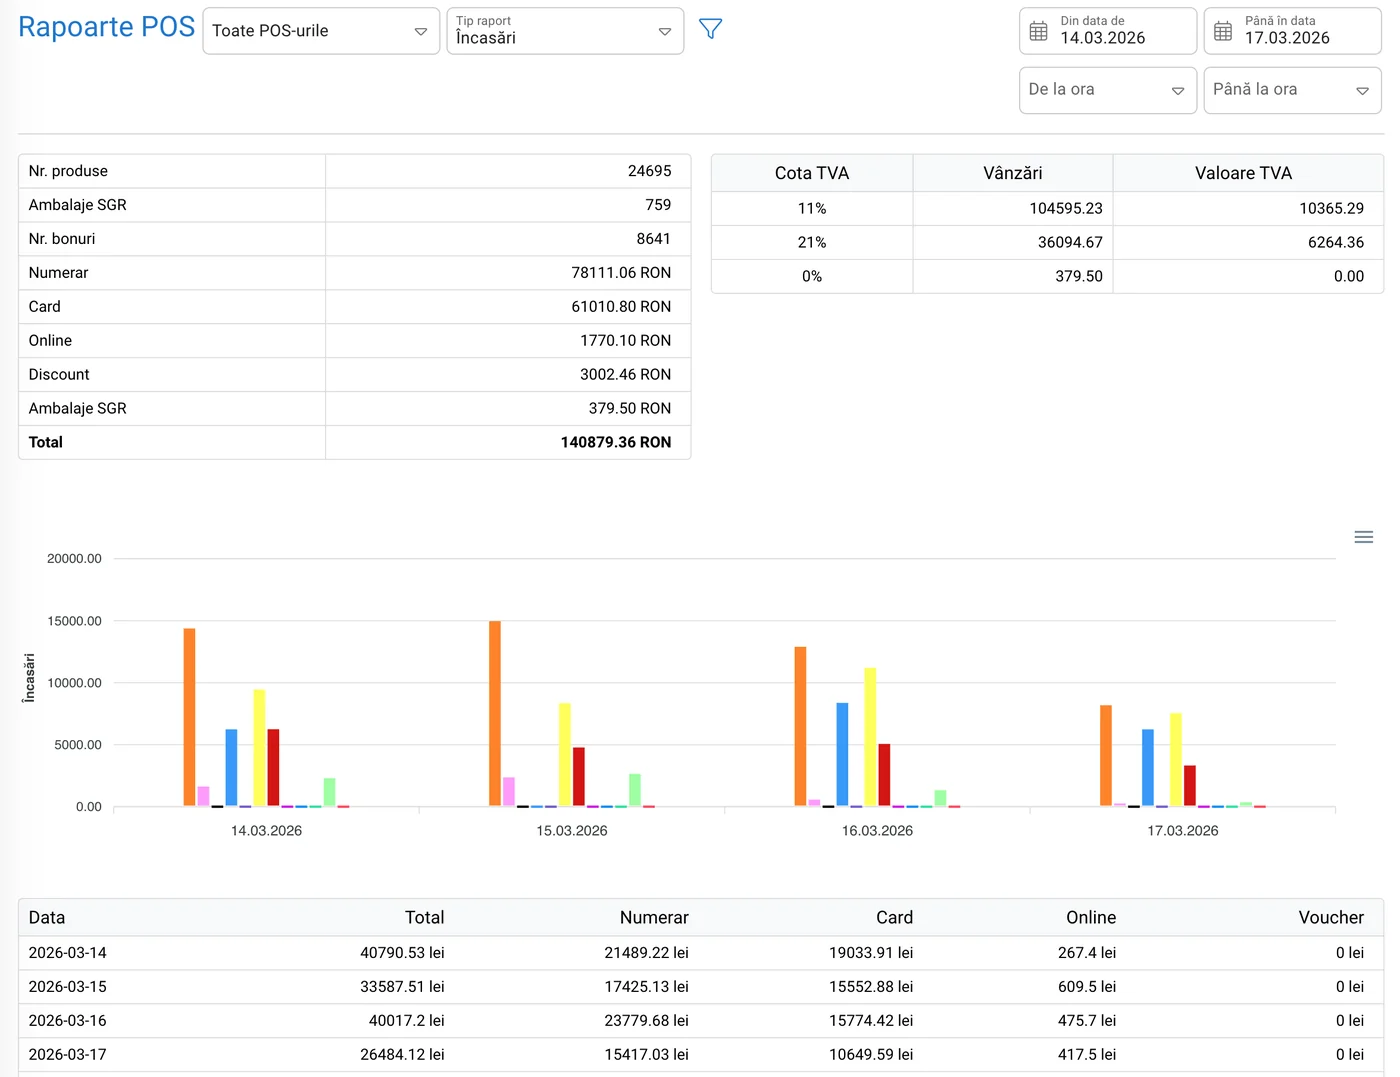Screen dimensions: 1400x1077
Task: Open the Tip raport Încasări dropdown
Action: pyautogui.click(x=564, y=31)
